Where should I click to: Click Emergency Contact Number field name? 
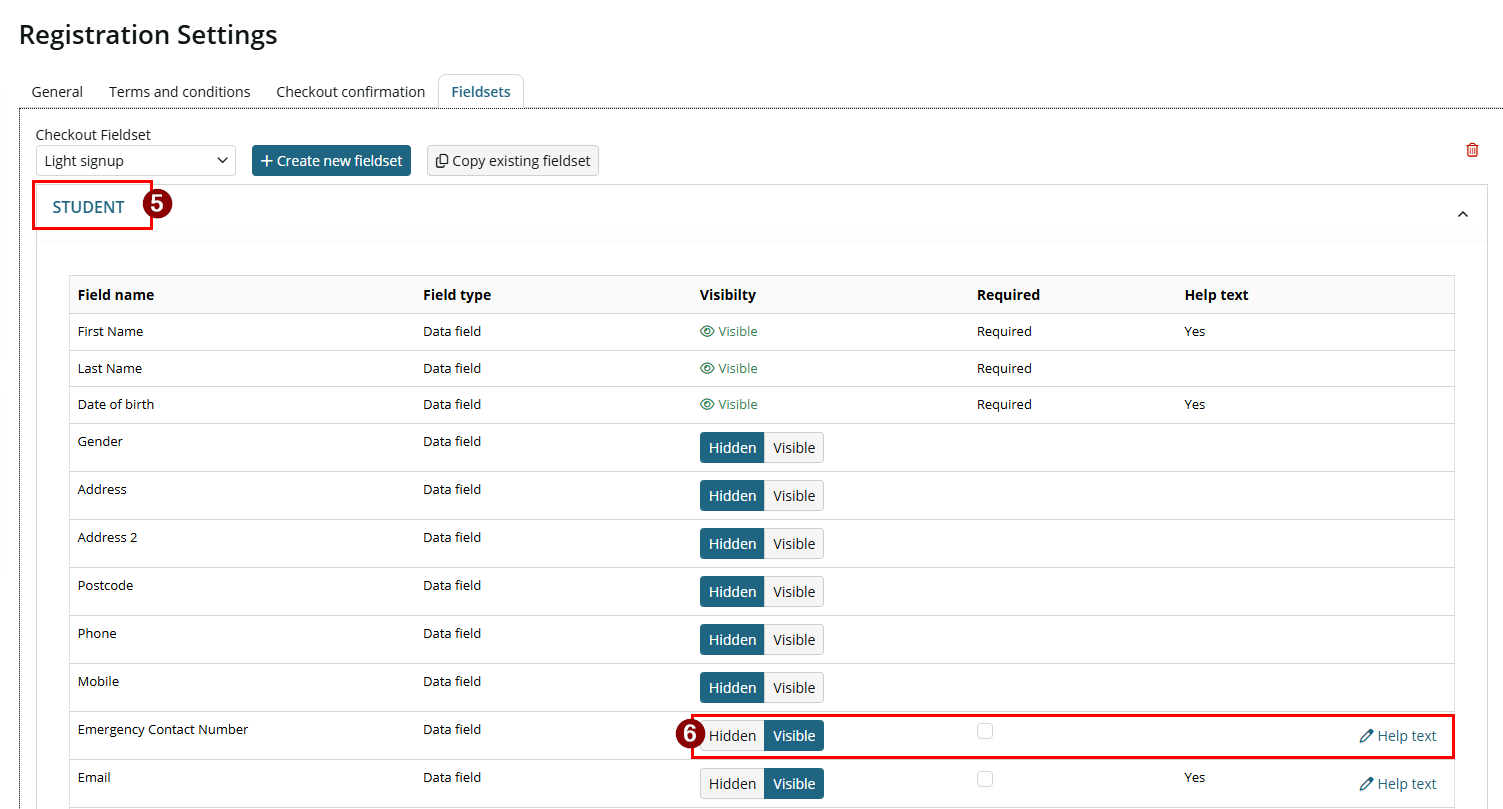163,730
